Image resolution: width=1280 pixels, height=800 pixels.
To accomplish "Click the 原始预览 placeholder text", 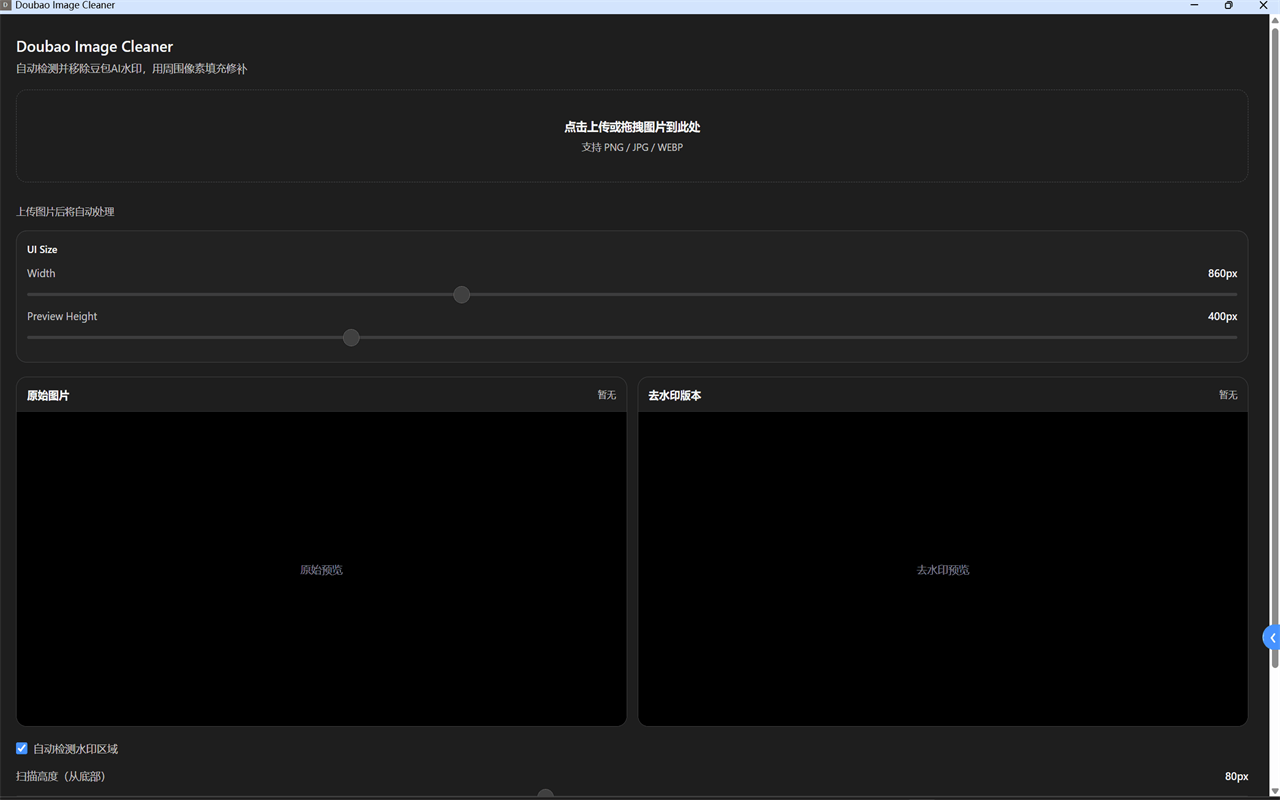I will [x=321, y=570].
